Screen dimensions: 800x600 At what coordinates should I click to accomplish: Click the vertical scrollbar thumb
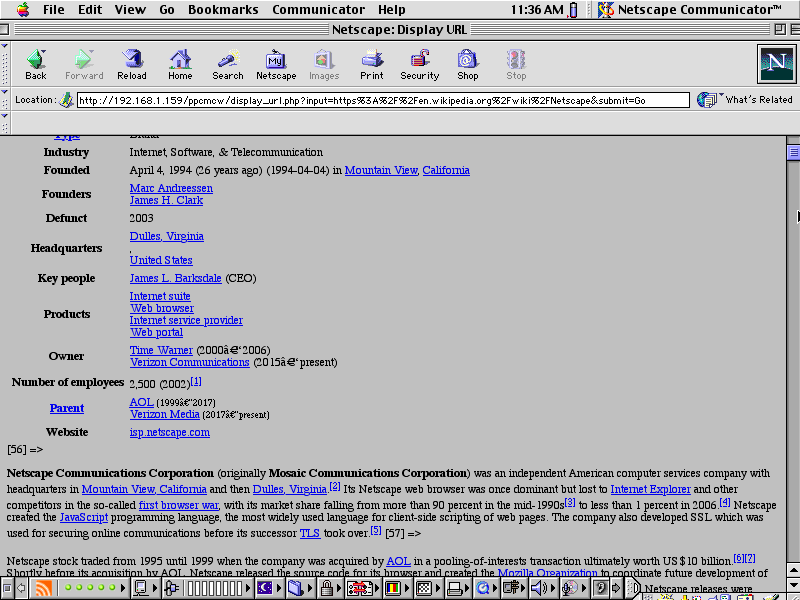pyautogui.click(x=793, y=152)
